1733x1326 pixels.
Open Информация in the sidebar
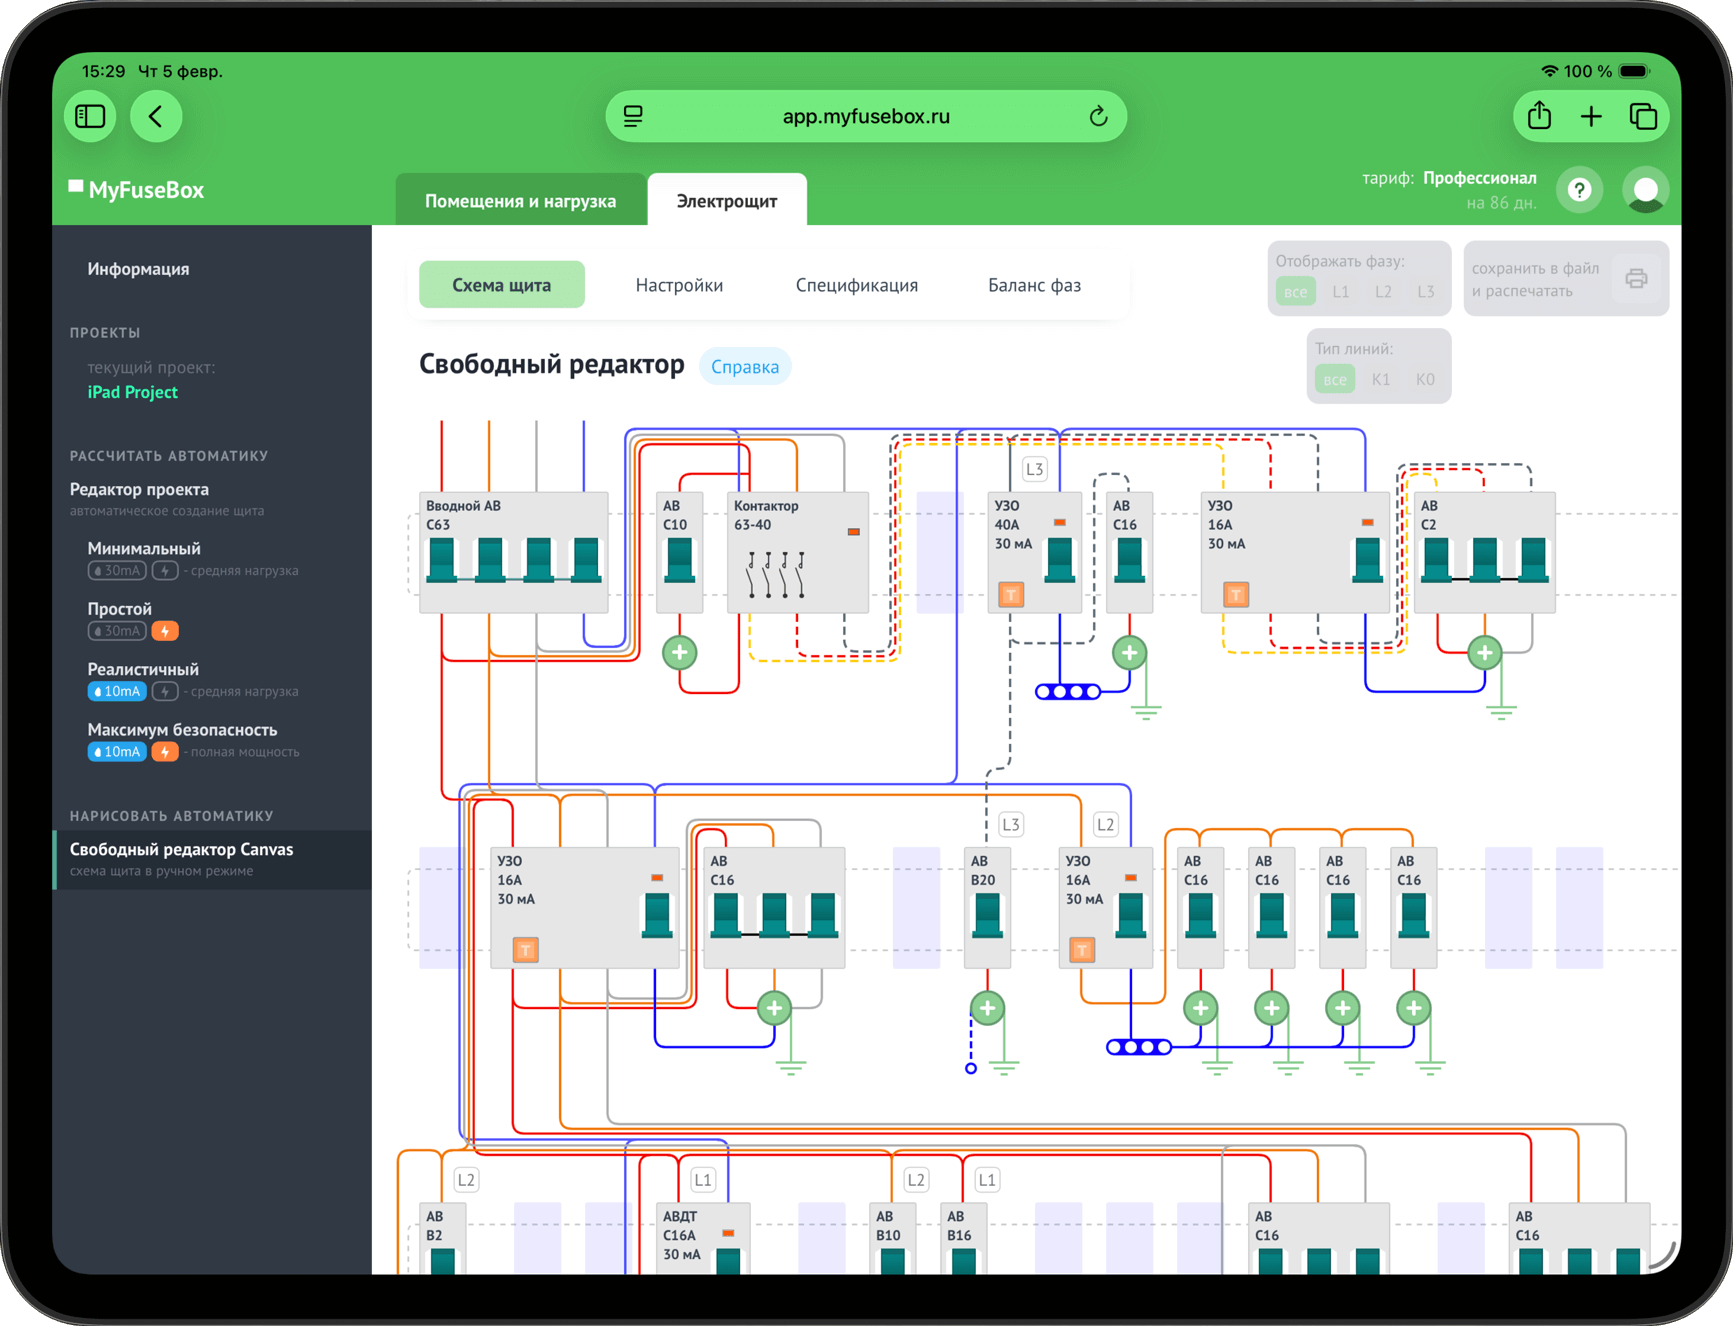[x=138, y=269]
